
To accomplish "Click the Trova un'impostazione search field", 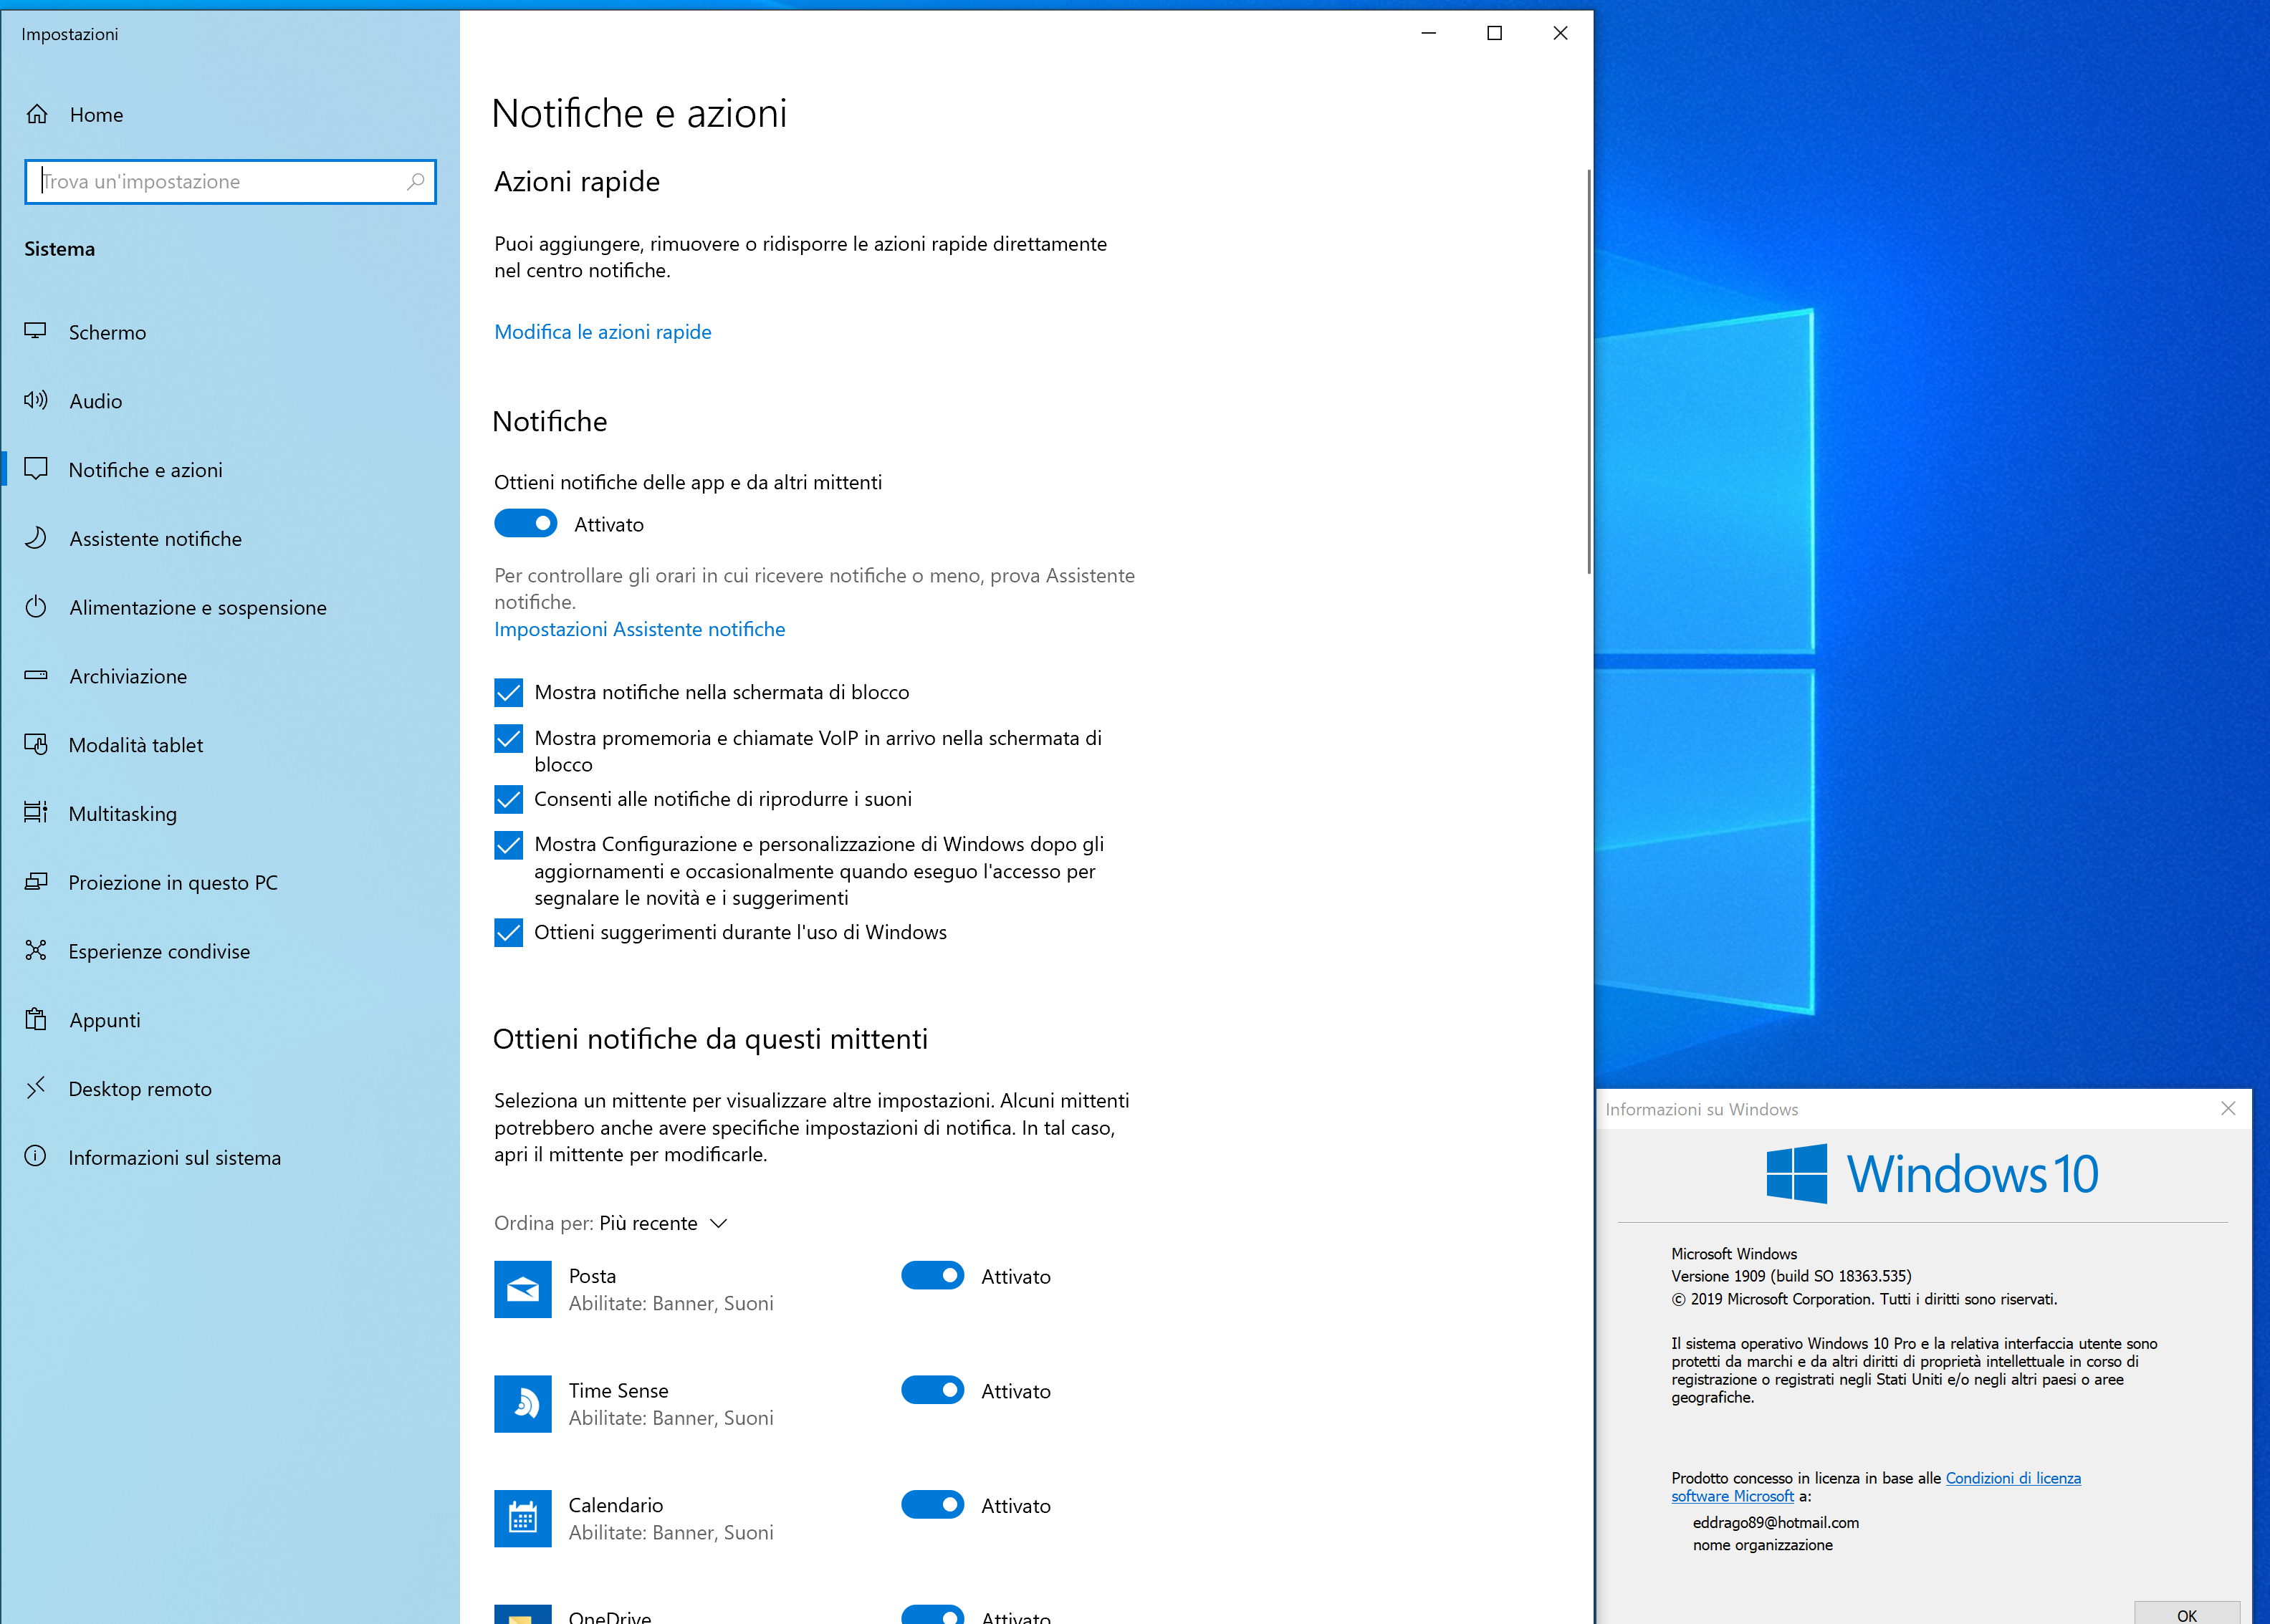I will (230, 182).
